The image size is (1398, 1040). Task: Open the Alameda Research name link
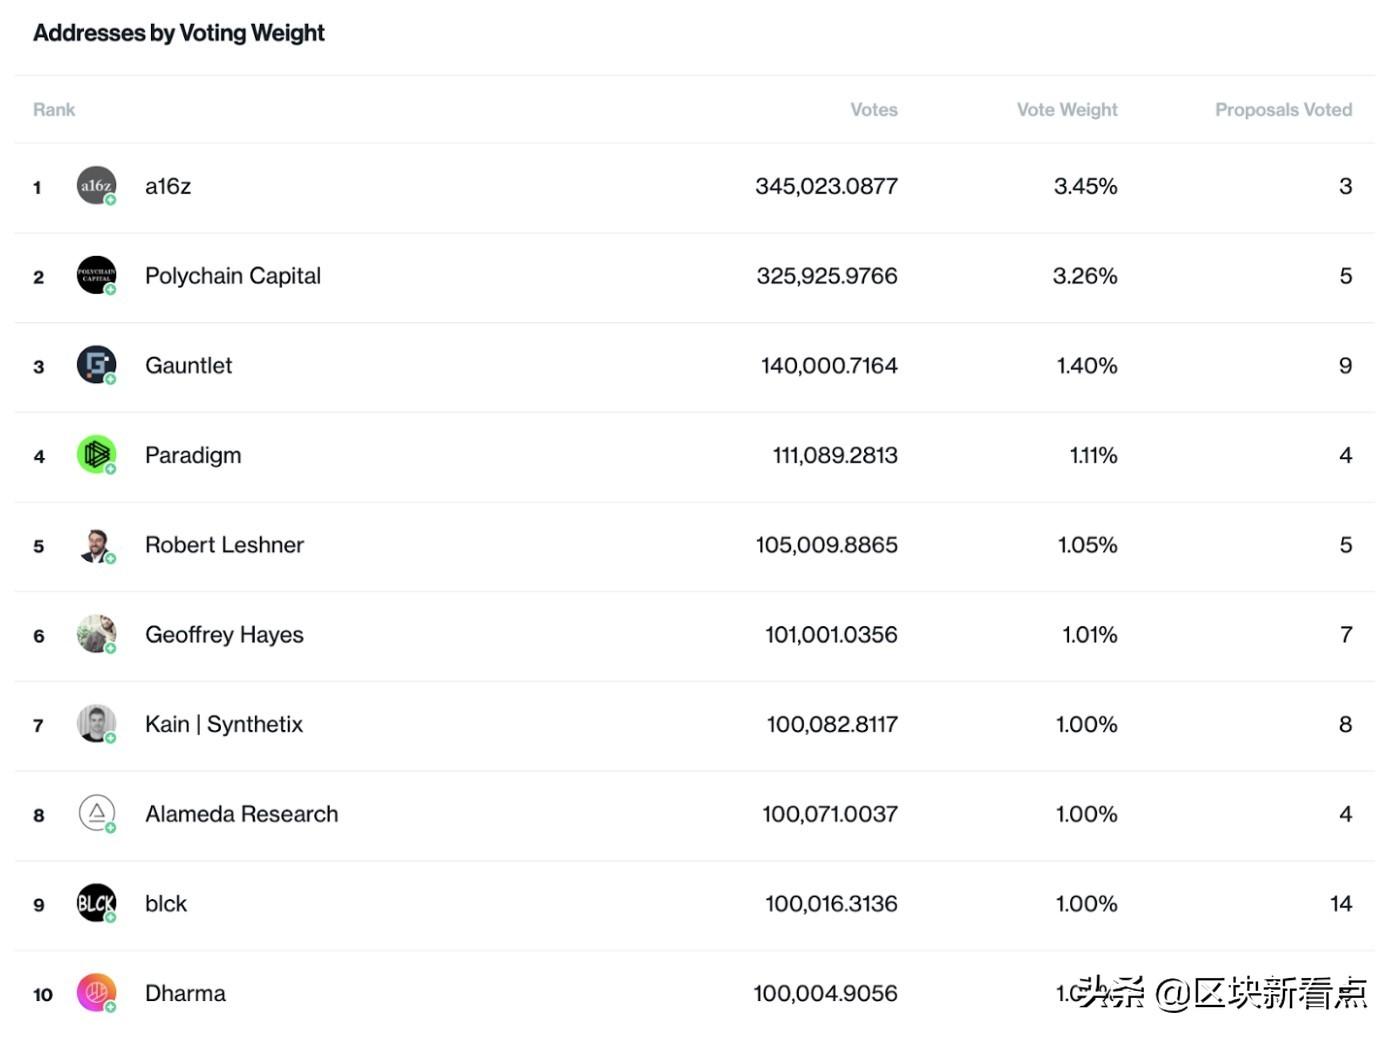(241, 814)
